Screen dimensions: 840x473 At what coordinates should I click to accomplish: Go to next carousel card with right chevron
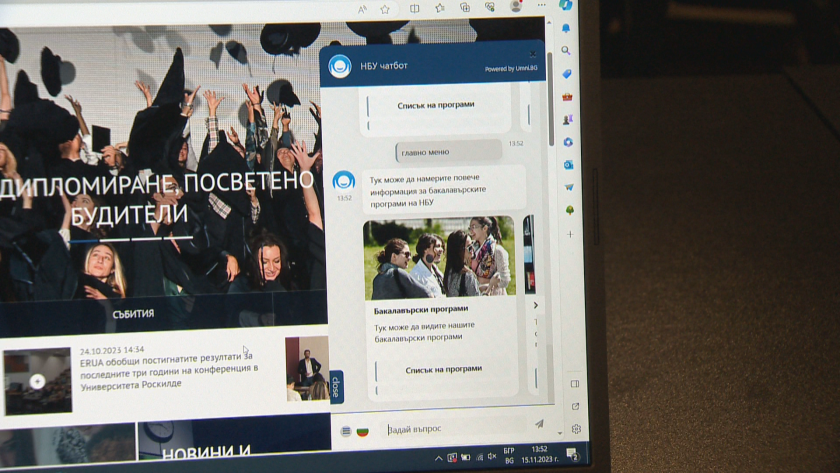[x=536, y=305]
